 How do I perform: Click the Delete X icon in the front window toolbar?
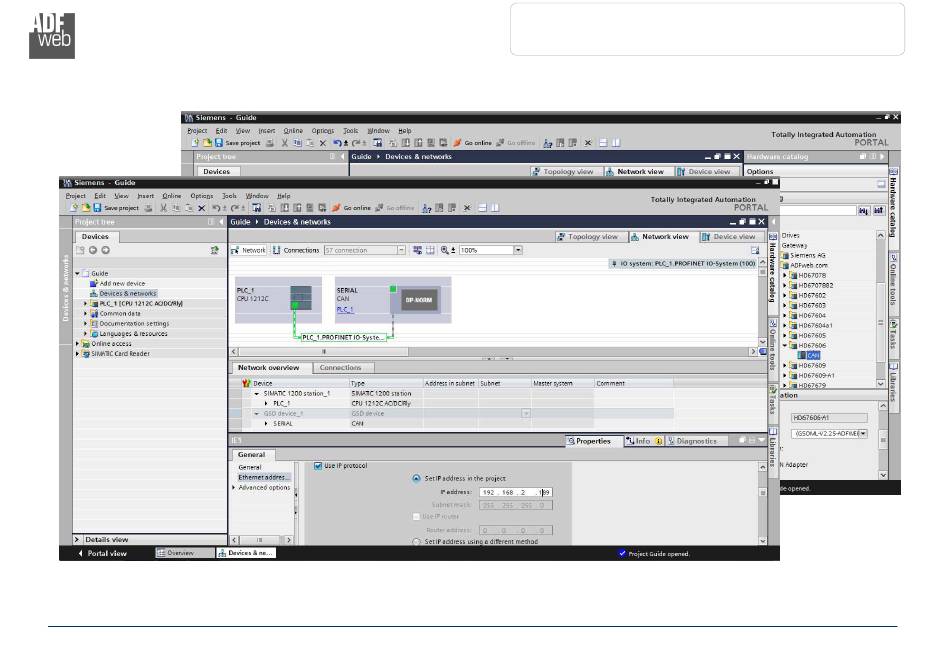click(x=202, y=208)
